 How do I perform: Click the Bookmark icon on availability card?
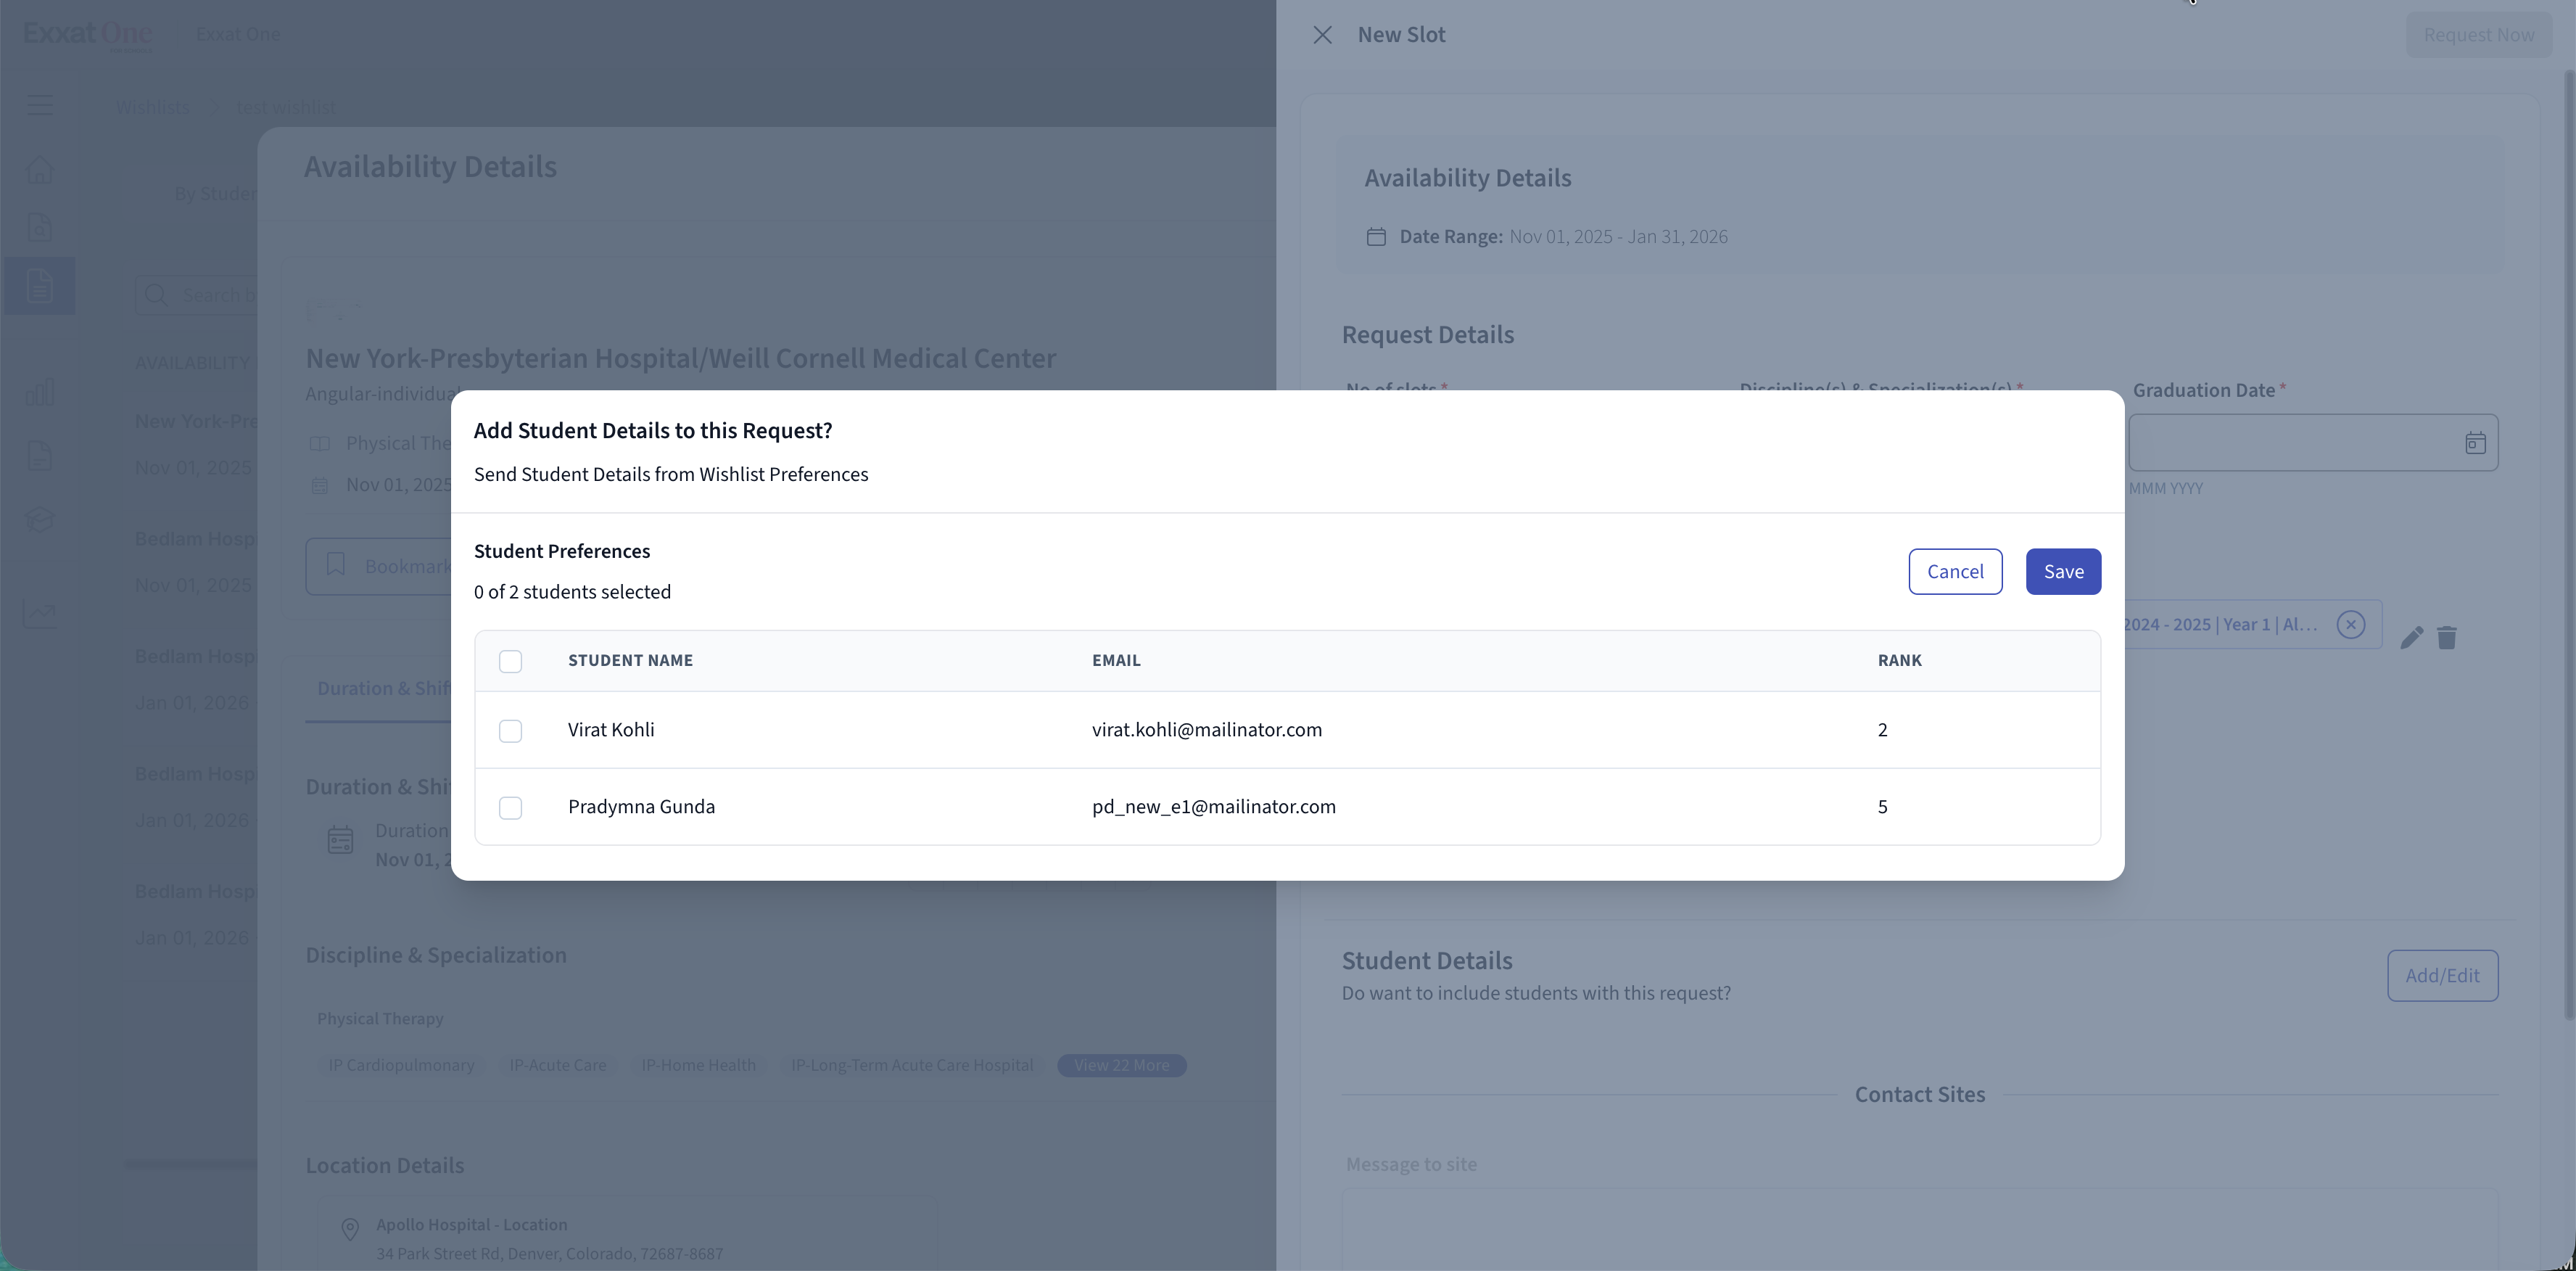point(336,565)
